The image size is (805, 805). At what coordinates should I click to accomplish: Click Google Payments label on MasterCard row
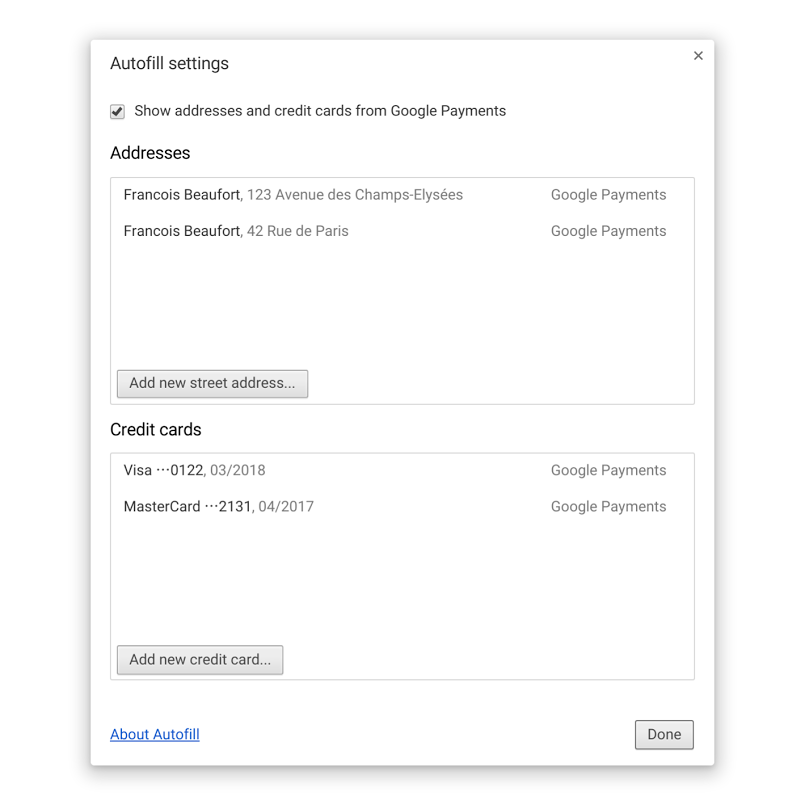pos(608,507)
